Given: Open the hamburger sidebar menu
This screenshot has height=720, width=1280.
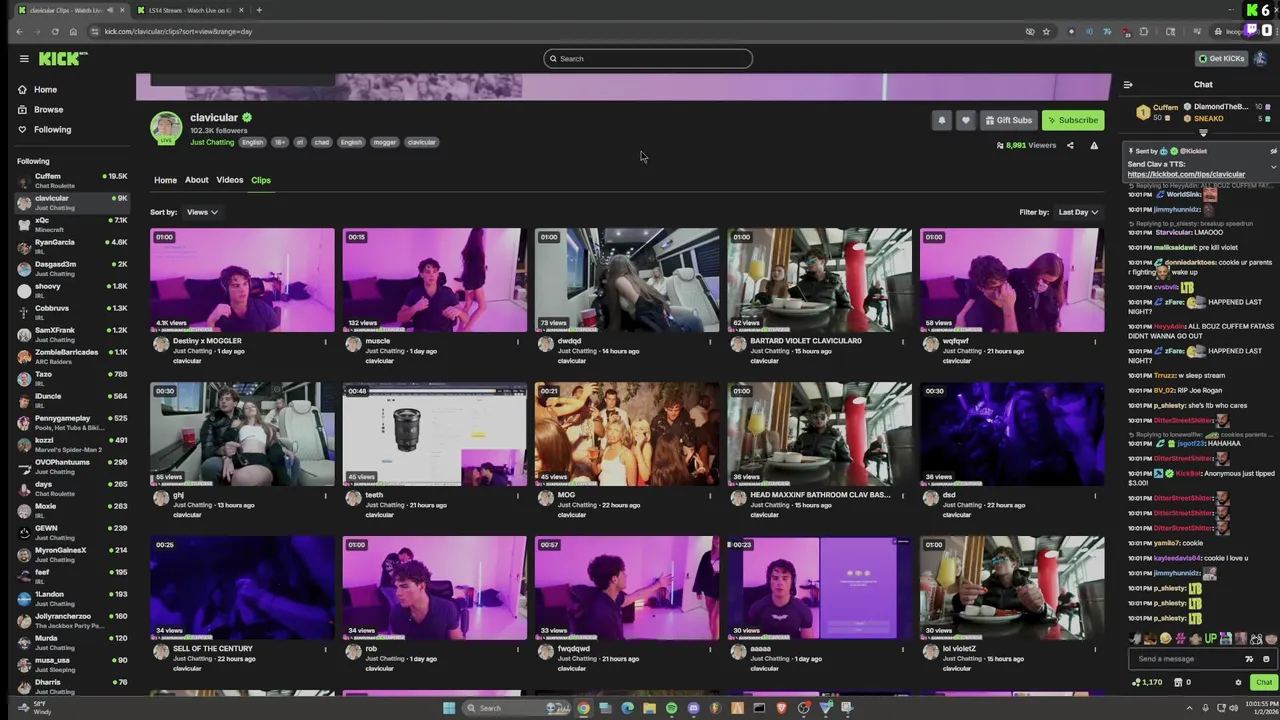Looking at the screenshot, I should [x=24, y=59].
